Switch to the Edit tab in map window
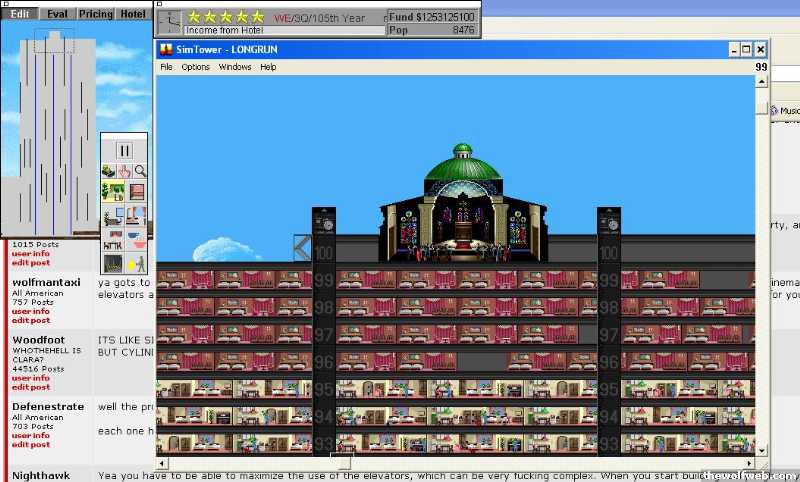800x482 pixels. 19,14
